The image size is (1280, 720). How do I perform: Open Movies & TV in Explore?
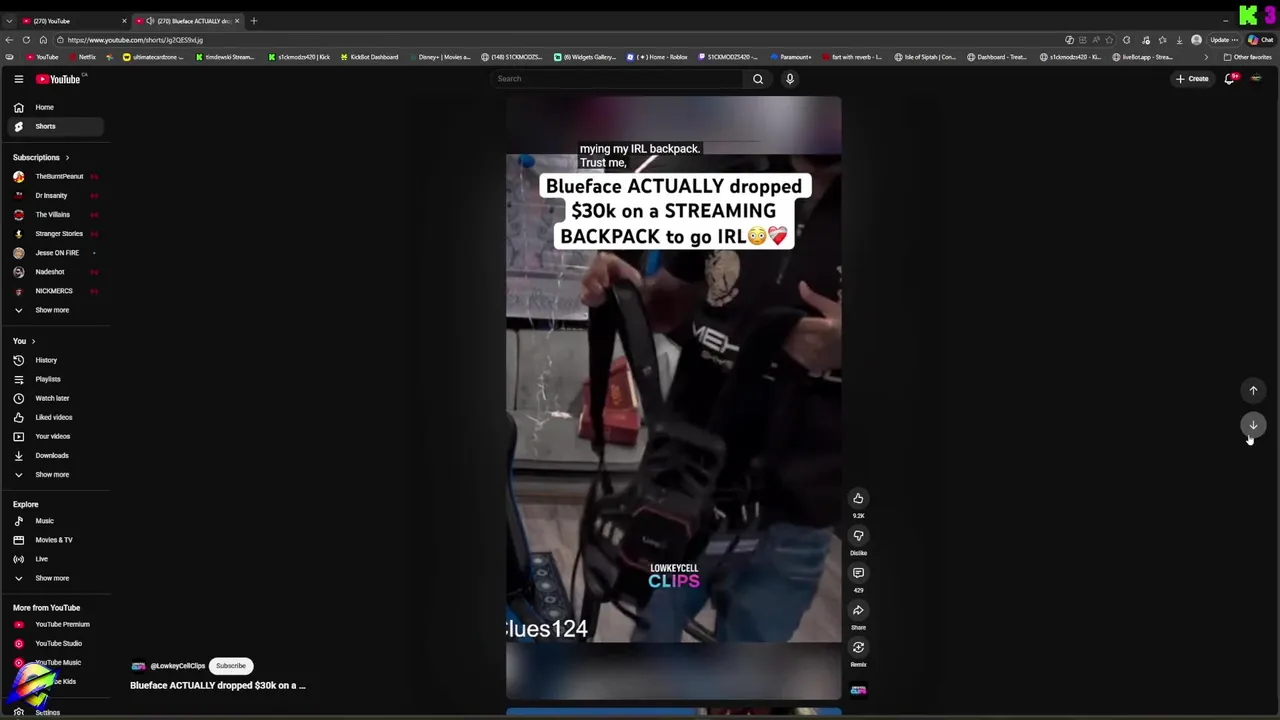tap(57, 540)
